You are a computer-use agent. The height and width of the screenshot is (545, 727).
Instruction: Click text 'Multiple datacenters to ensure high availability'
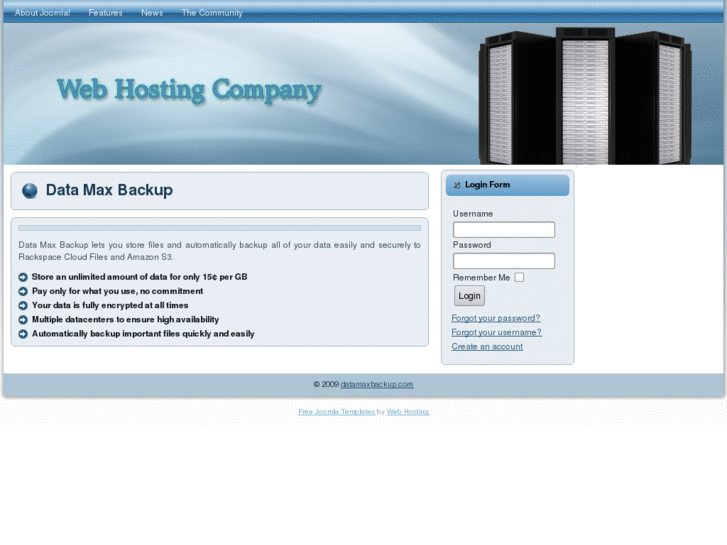(125, 320)
